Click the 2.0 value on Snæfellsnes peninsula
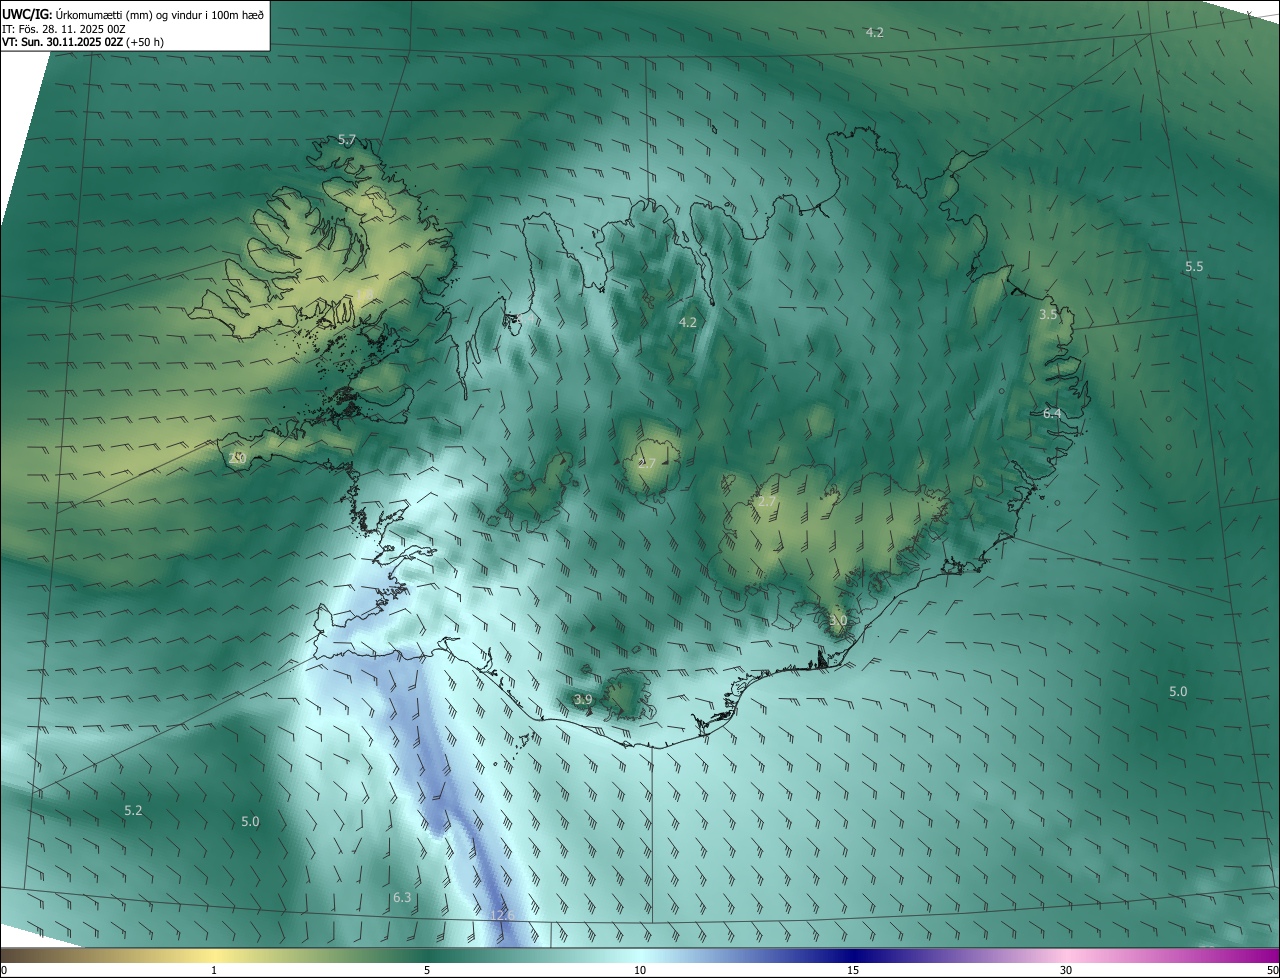The image size is (1280, 978). coord(237,458)
